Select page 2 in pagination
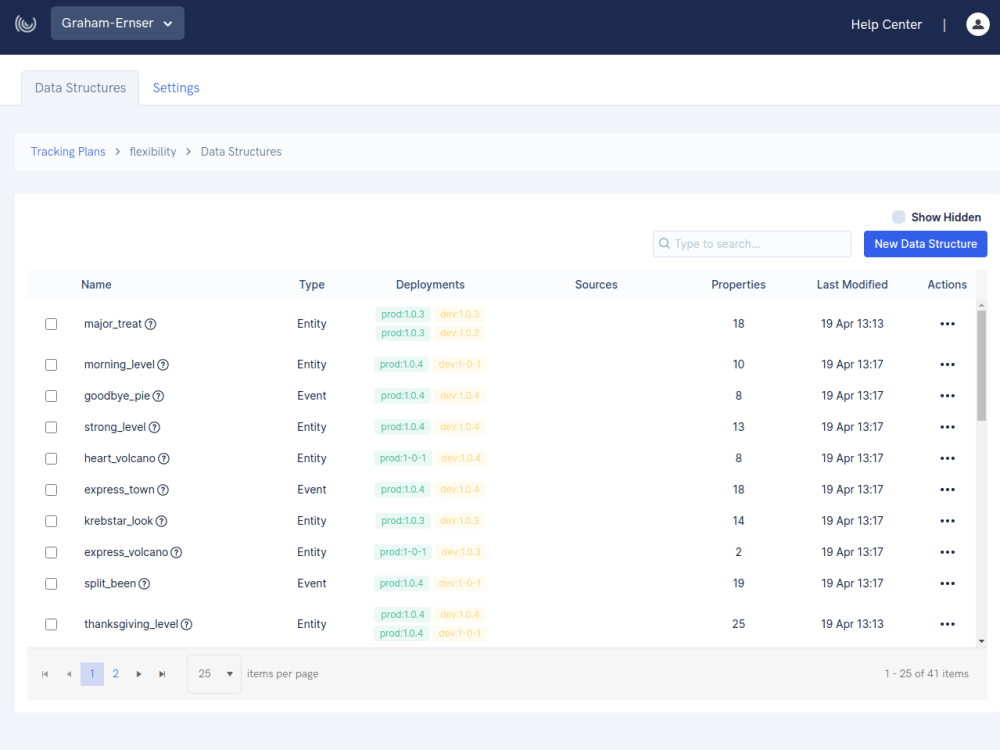The width and height of the screenshot is (1000, 750). tap(115, 674)
